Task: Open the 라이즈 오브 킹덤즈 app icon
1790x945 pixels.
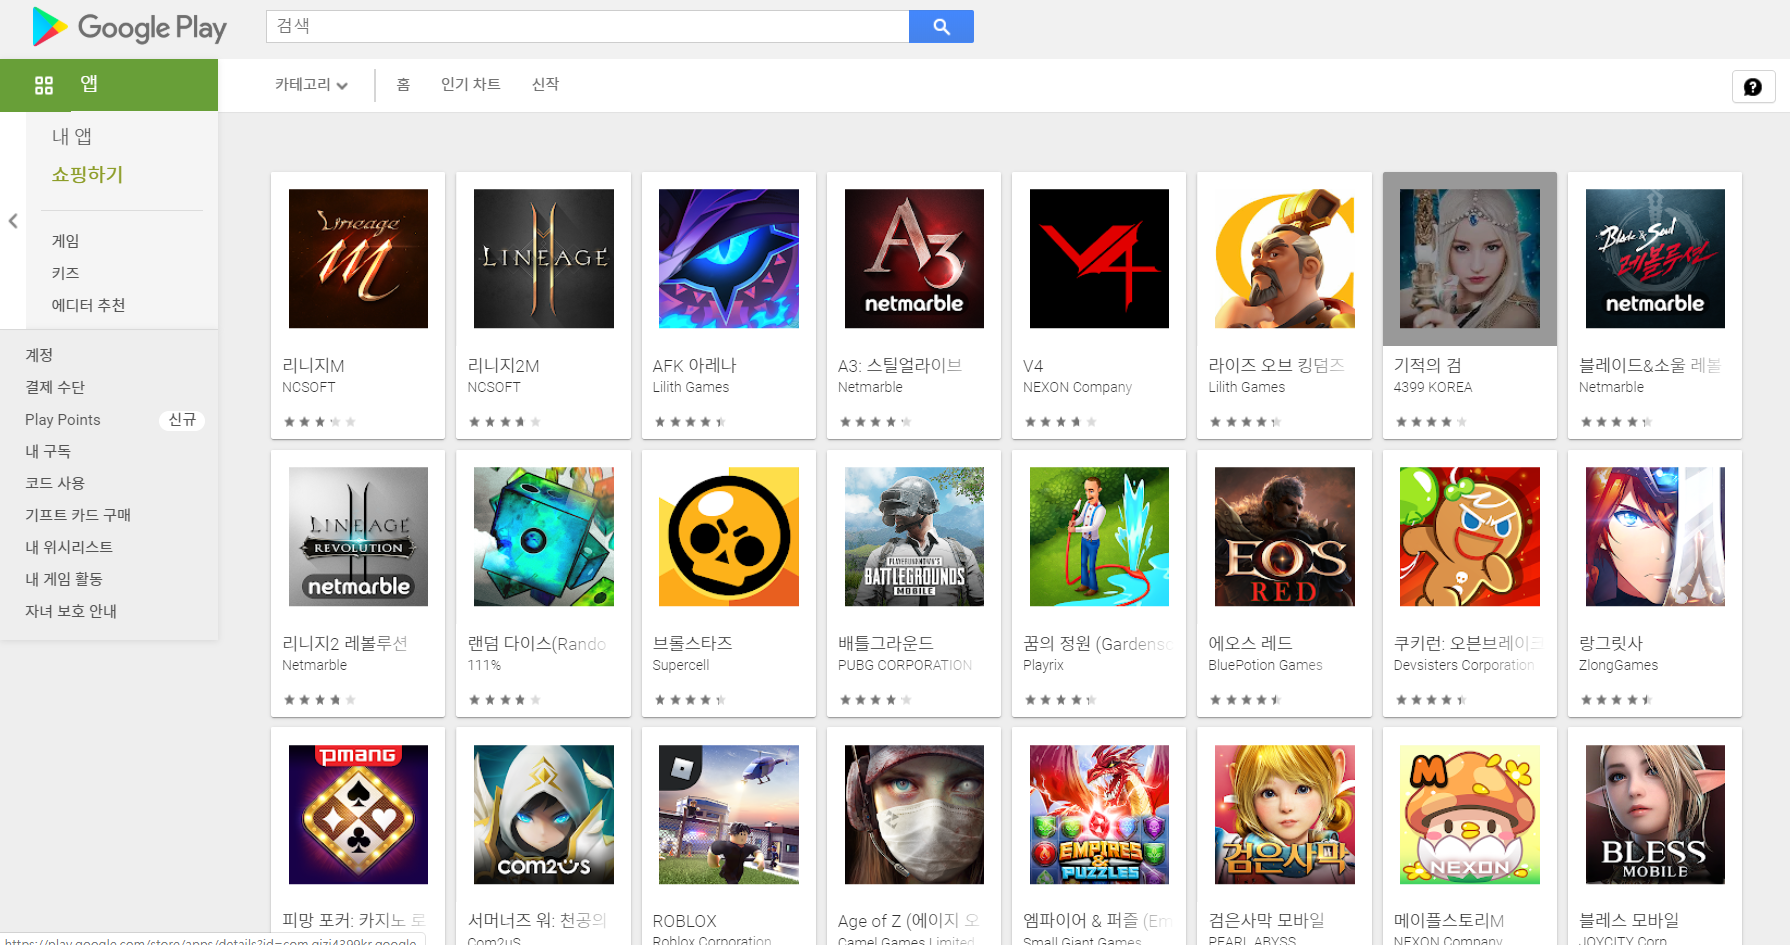Action: (x=1284, y=259)
